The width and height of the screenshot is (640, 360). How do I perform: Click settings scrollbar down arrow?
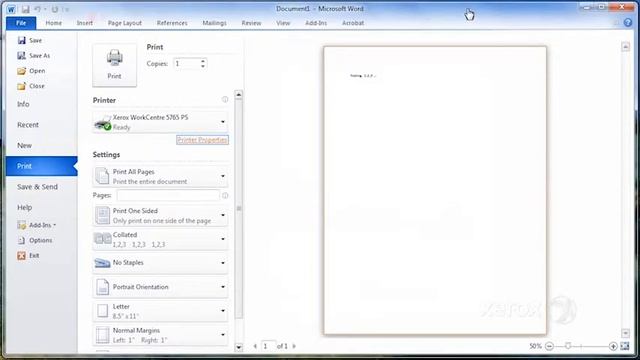(x=239, y=347)
